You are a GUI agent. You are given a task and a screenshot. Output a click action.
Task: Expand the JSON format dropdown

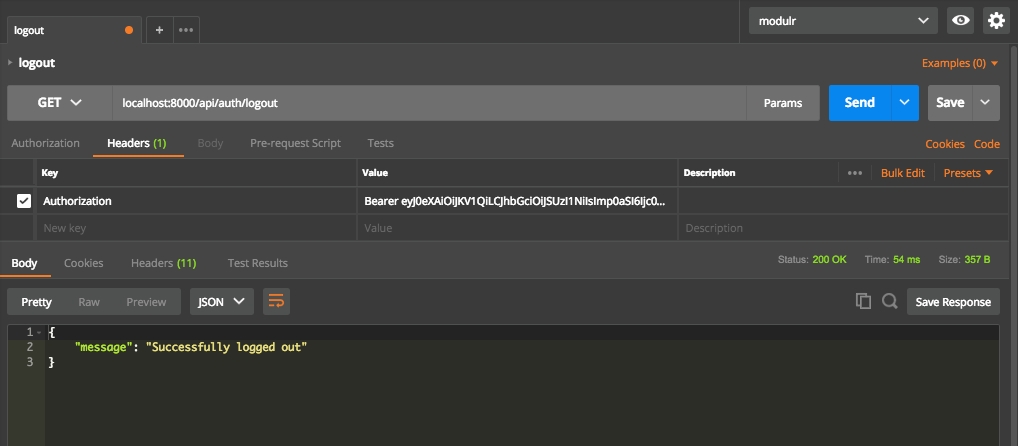pyautogui.click(x=221, y=301)
